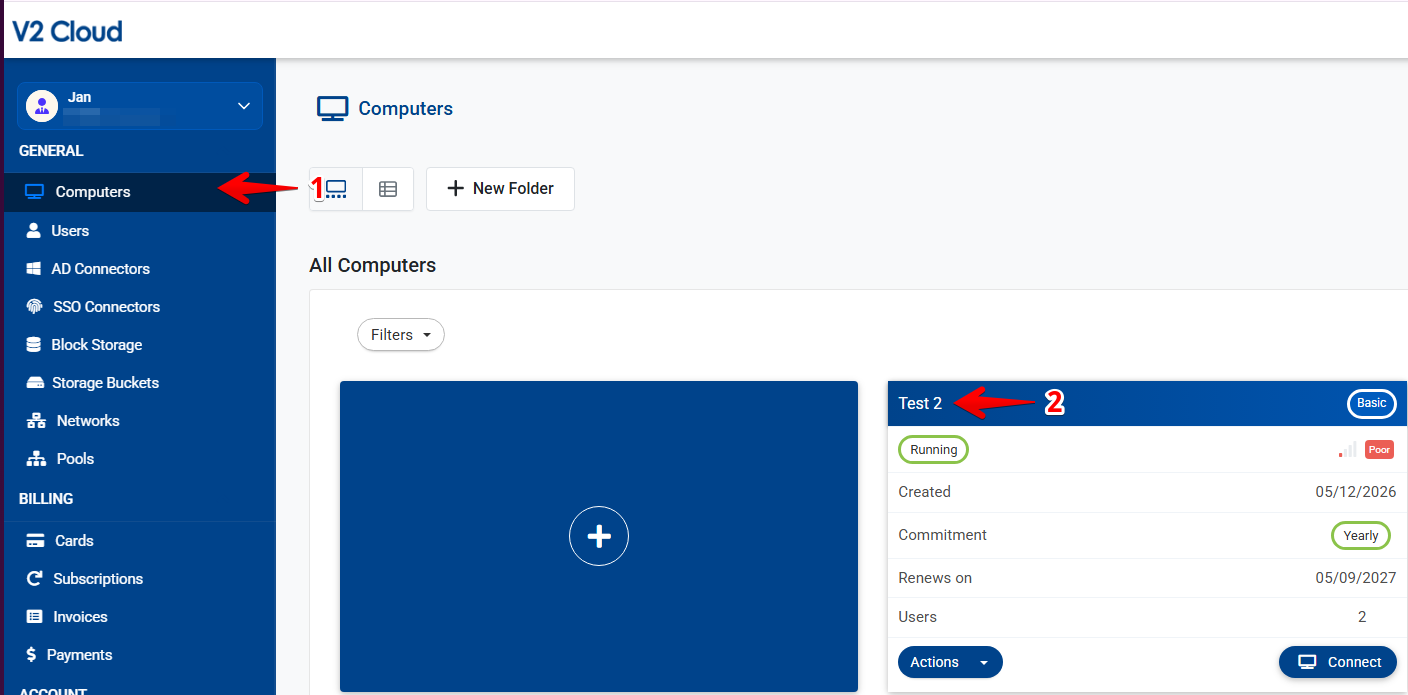This screenshot has width=1408, height=695.
Task: Click the Commitment label on Test 2
Action: tap(942, 535)
